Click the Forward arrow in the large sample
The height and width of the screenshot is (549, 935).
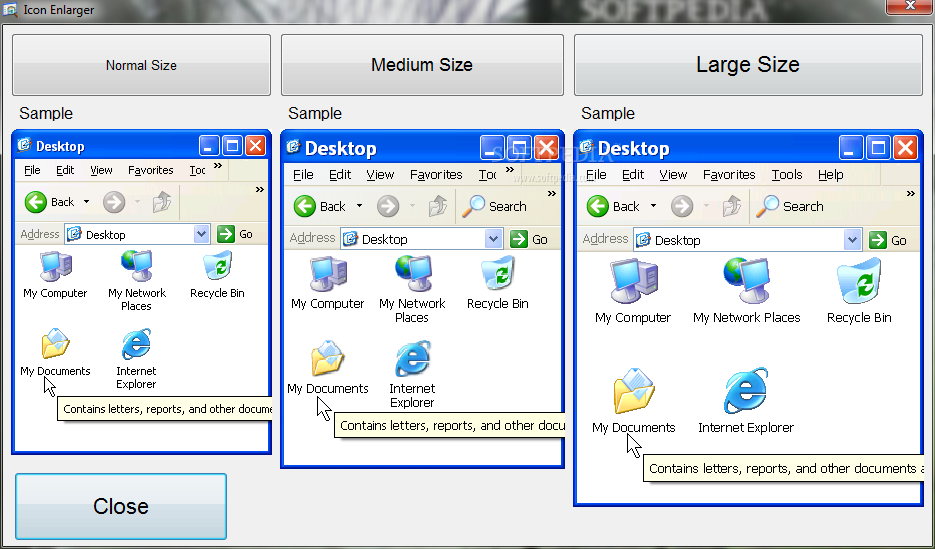pyautogui.click(x=682, y=206)
